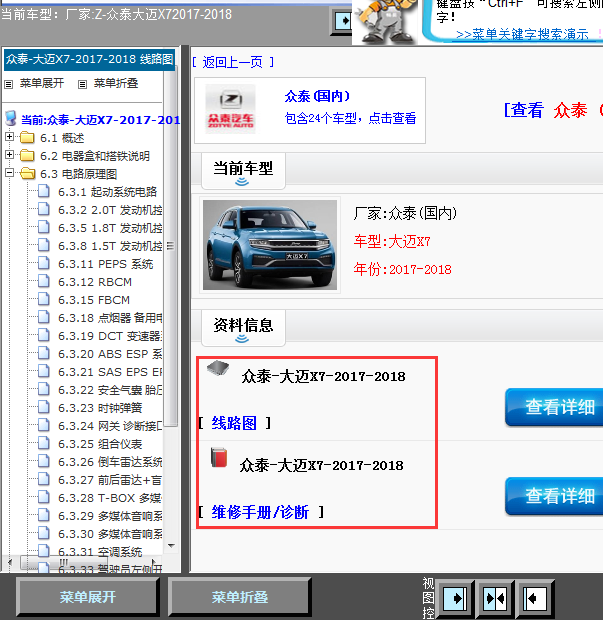Image resolution: width=603 pixels, height=620 pixels.
Task: Click right-arrow view control icon at bottom
Action: tap(456, 599)
